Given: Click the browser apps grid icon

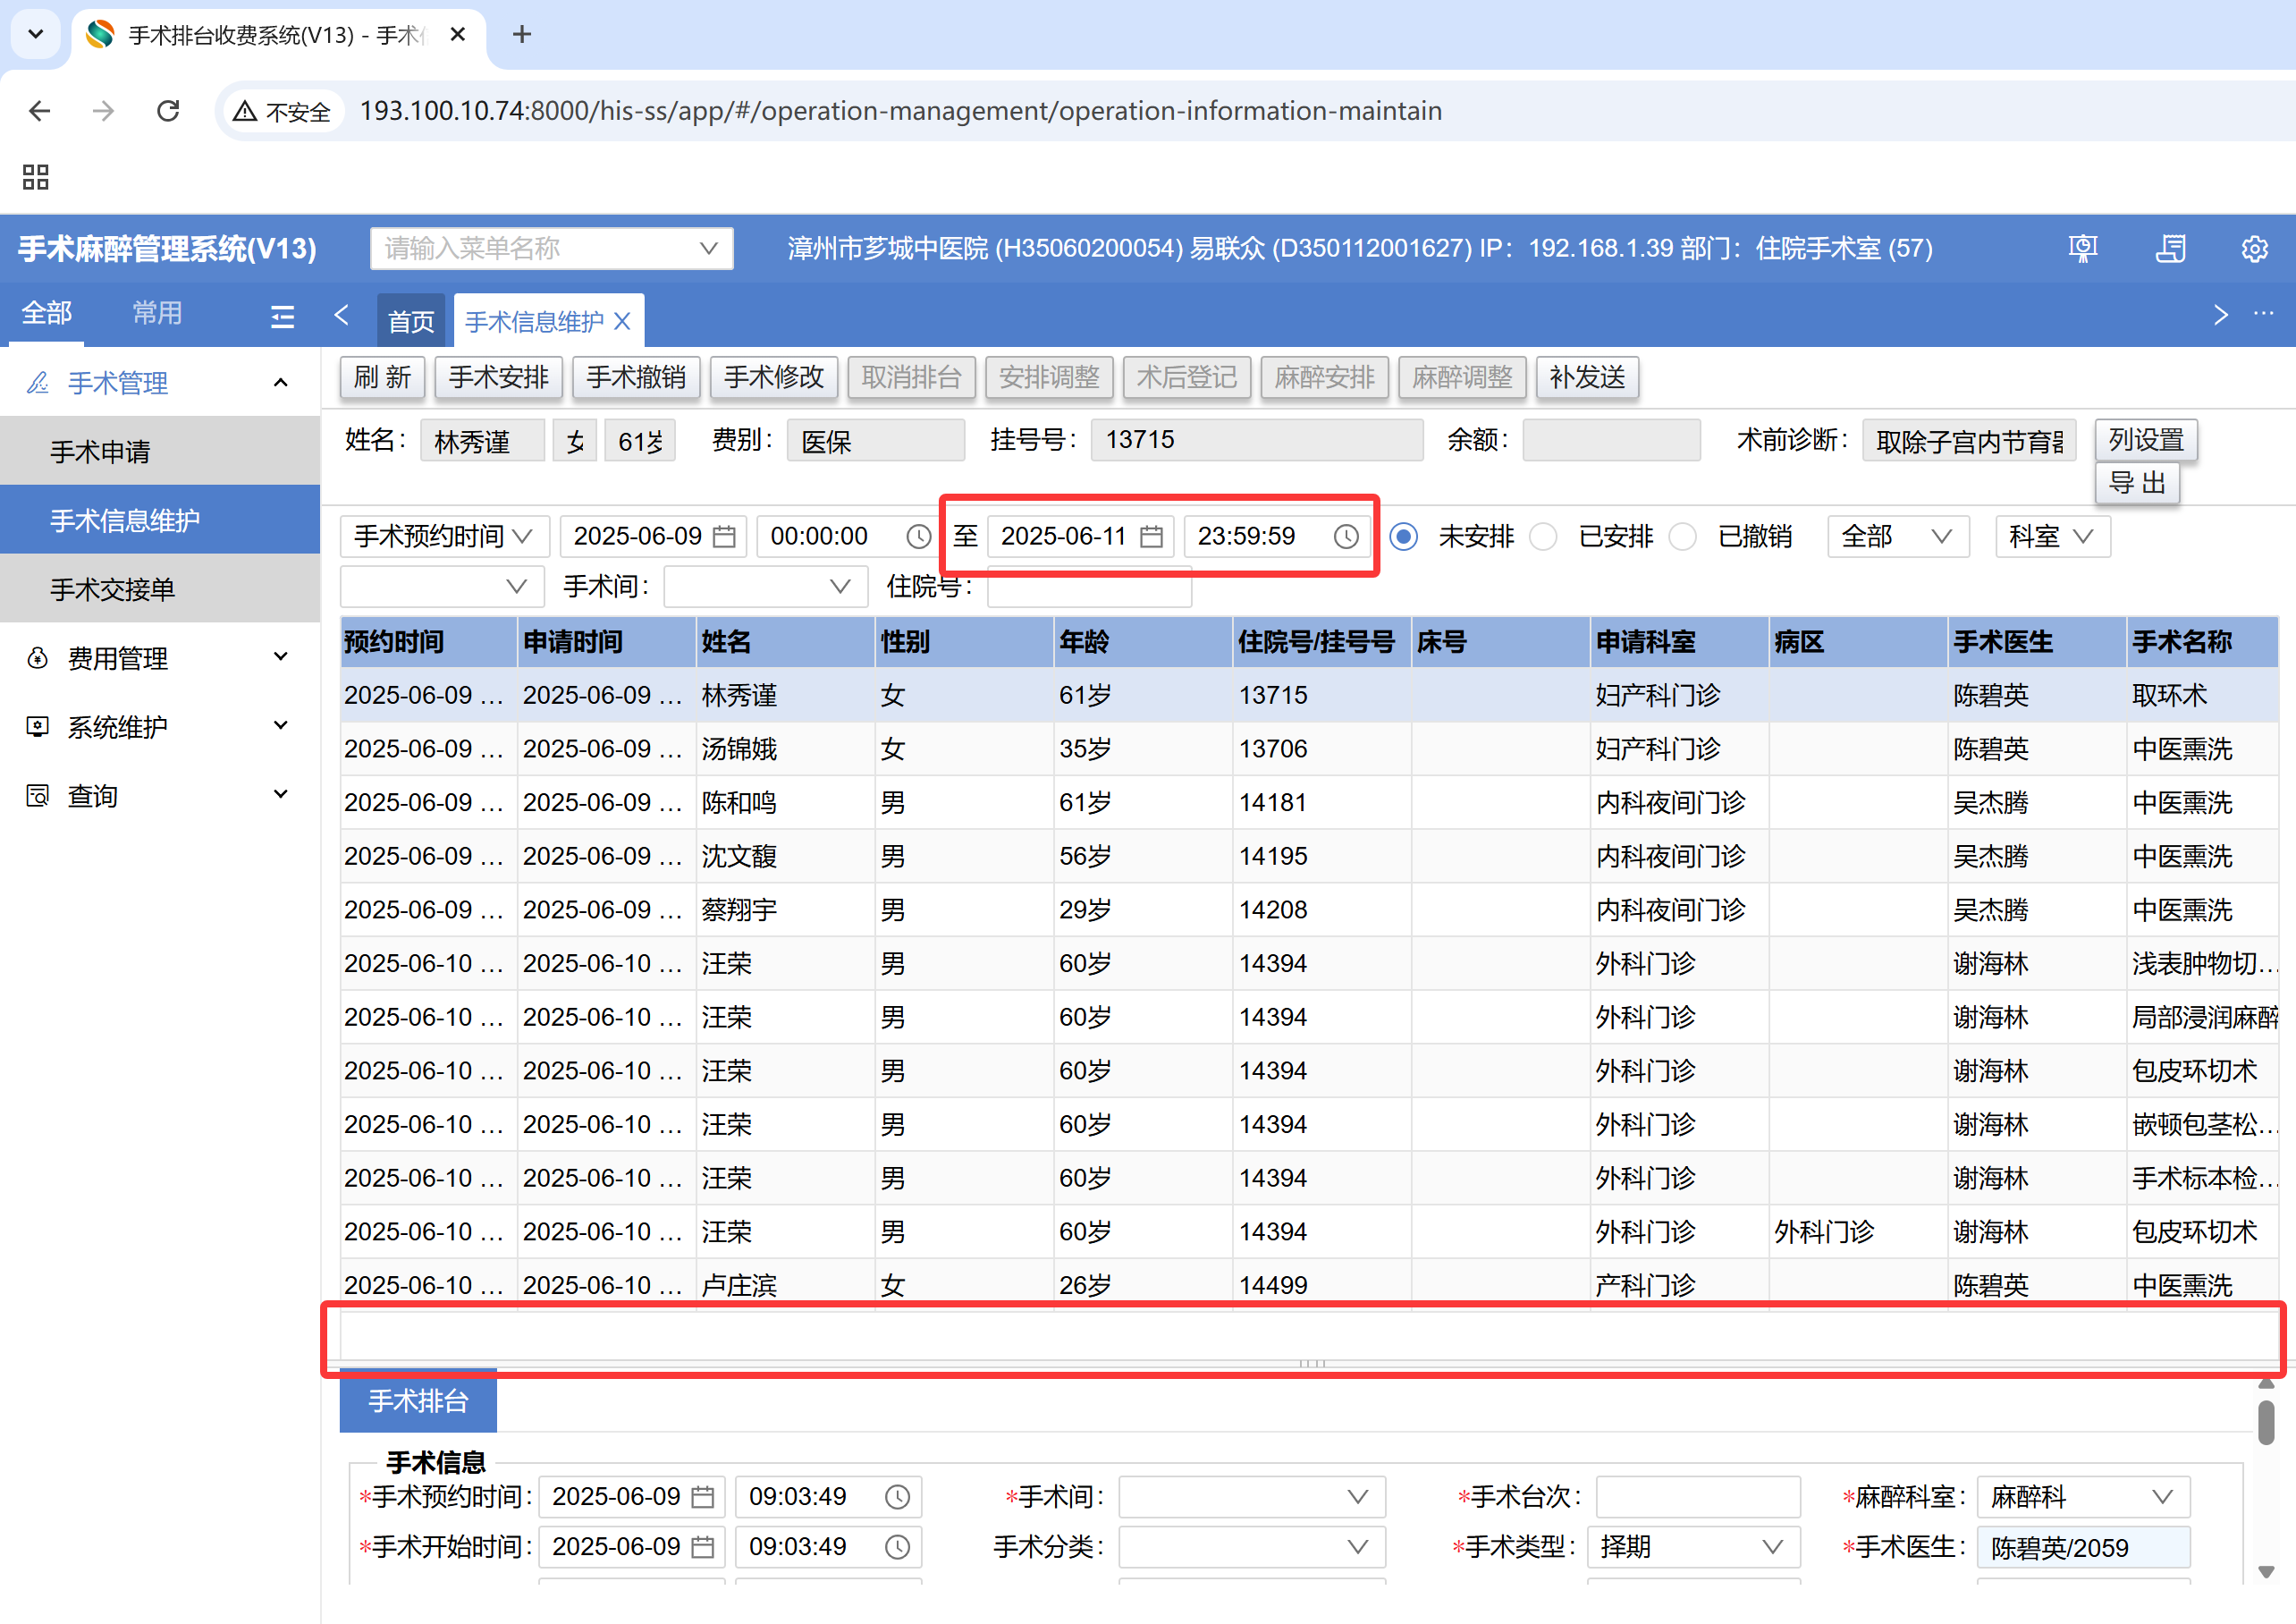Looking at the screenshot, I should pyautogui.click(x=36, y=177).
